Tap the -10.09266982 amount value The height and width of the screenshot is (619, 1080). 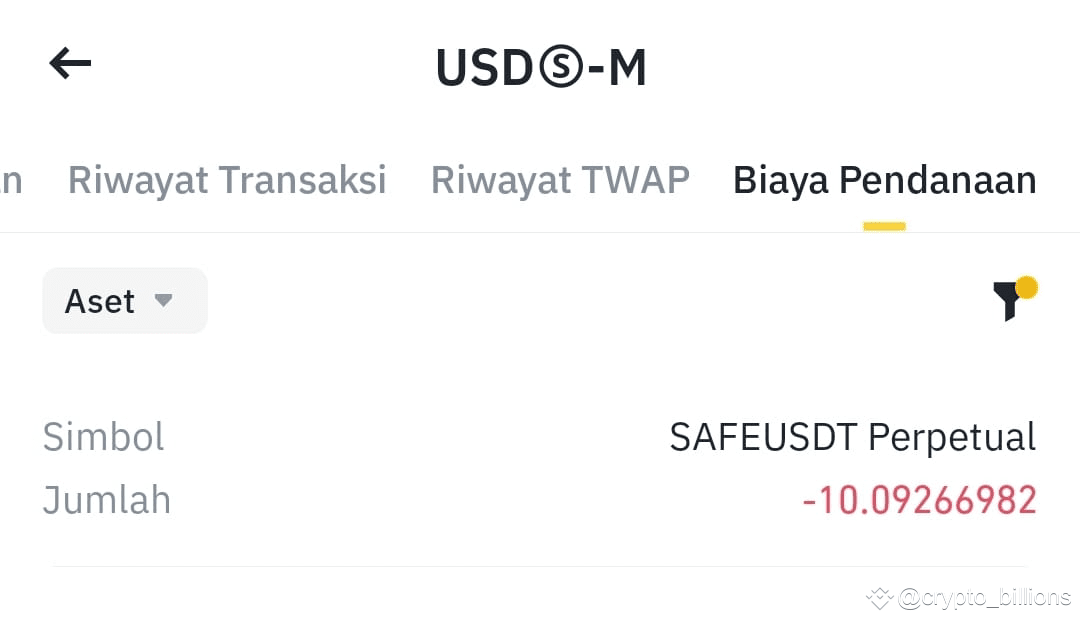[x=920, y=501]
